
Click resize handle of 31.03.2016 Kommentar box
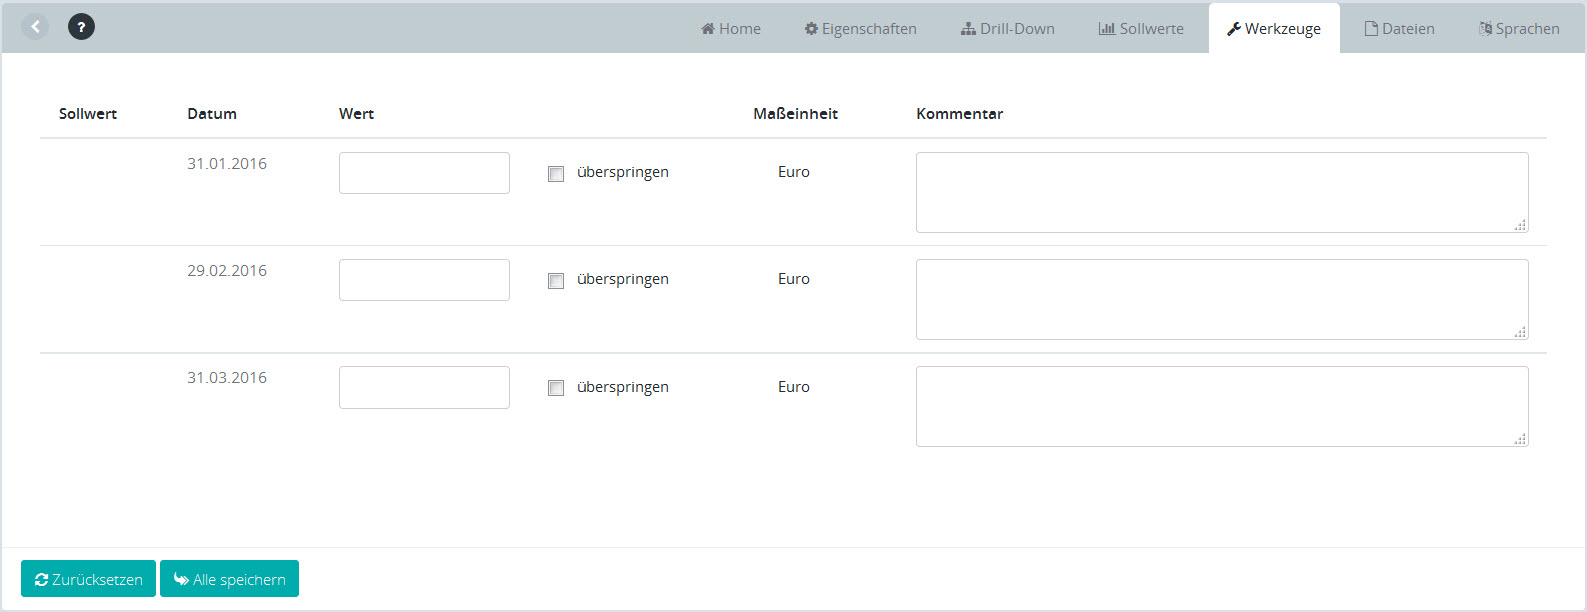click(x=1520, y=439)
